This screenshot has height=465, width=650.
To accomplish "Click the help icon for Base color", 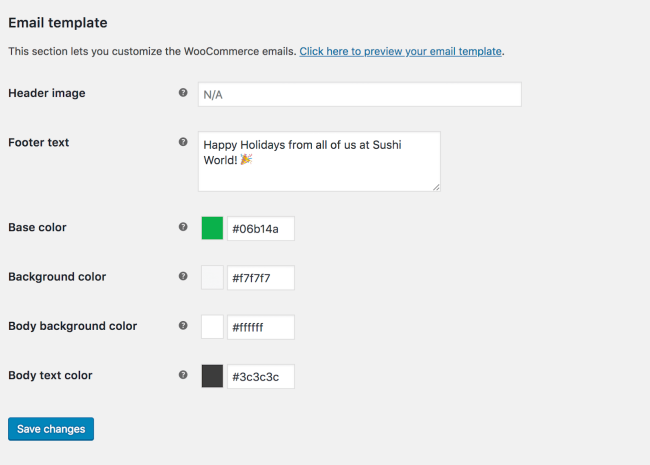I will pos(183,227).
